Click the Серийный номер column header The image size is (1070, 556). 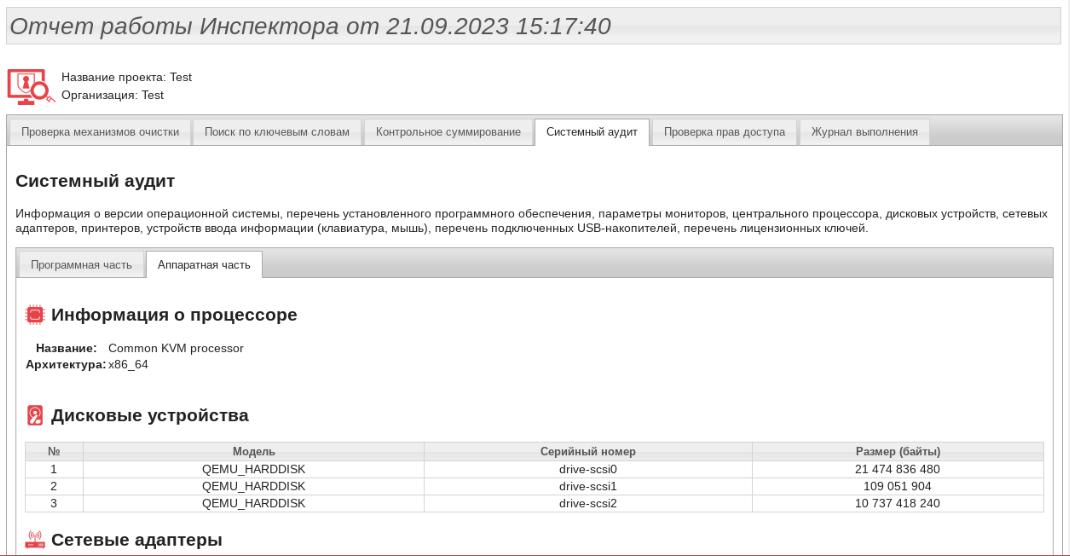tap(588, 451)
